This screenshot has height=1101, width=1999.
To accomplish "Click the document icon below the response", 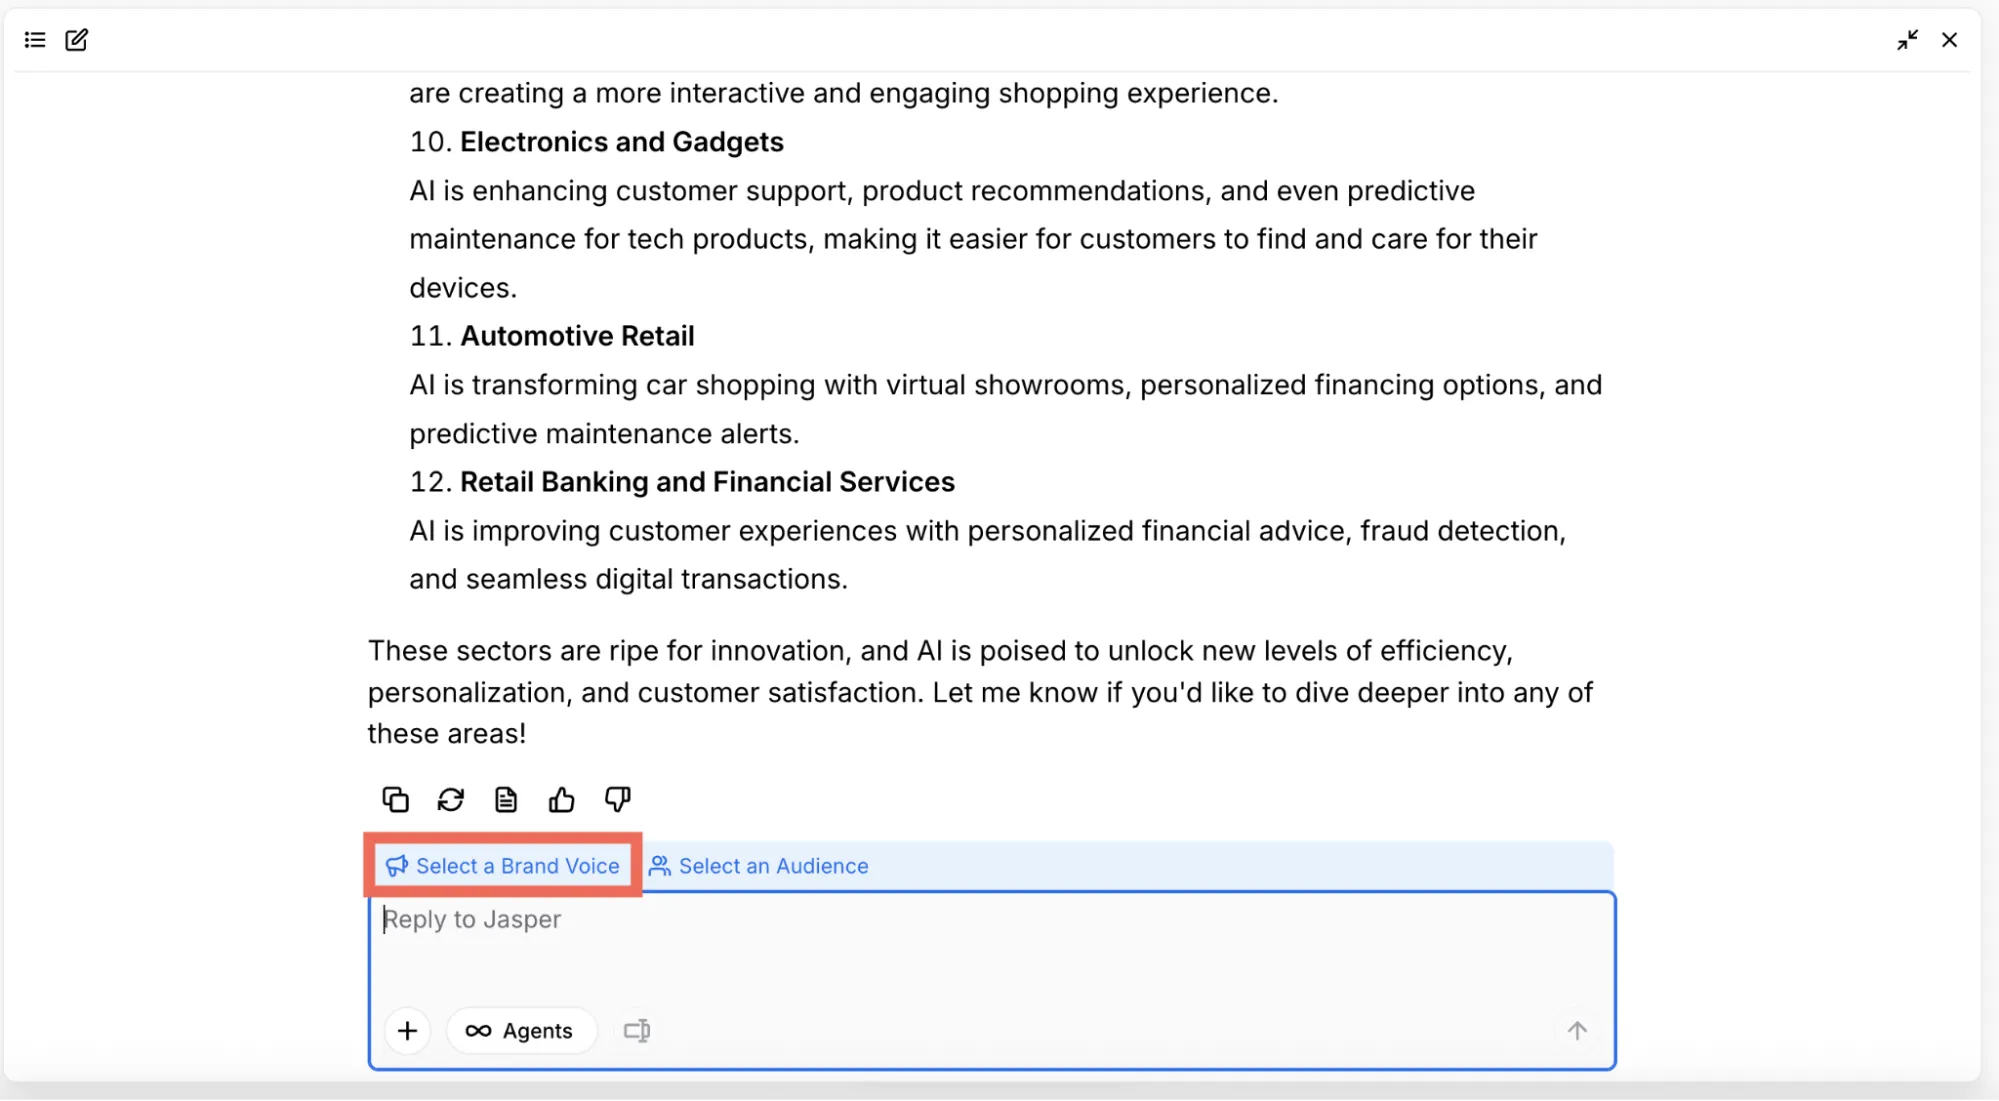I will [x=506, y=800].
